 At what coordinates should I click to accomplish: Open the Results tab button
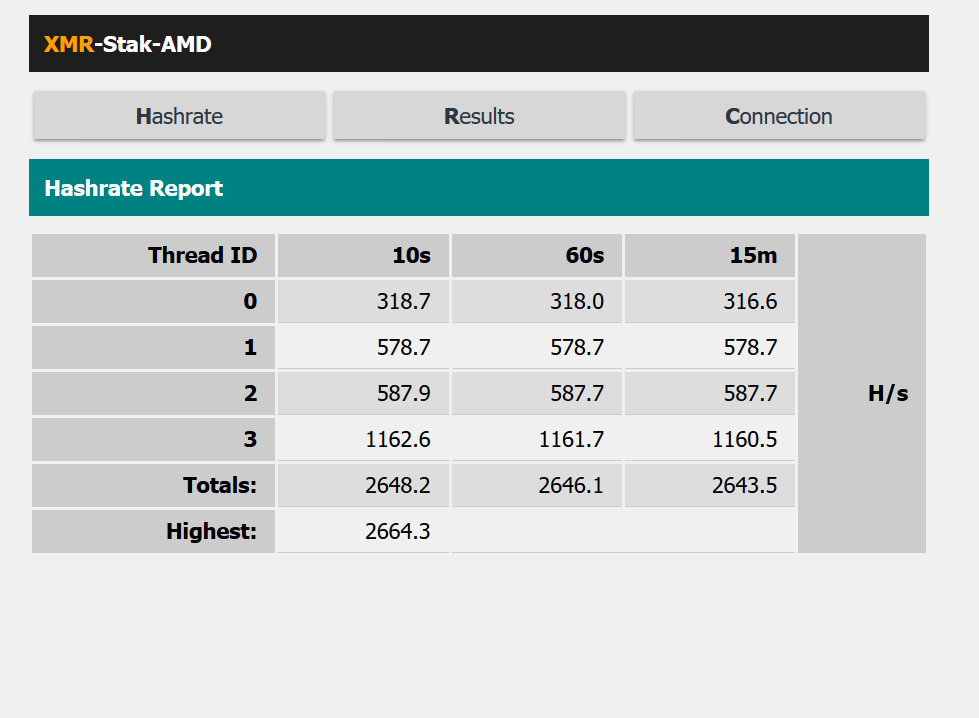point(479,116)
